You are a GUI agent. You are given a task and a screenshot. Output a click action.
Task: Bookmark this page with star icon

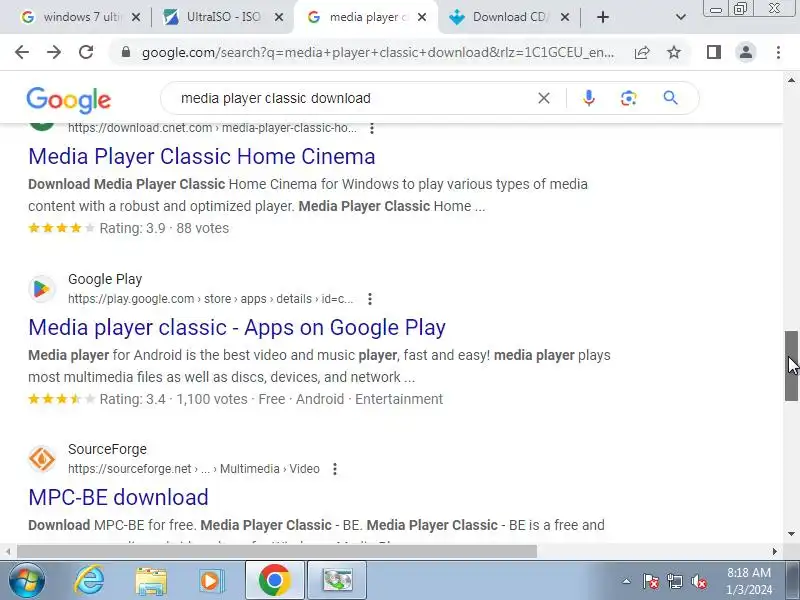[674, 52]
